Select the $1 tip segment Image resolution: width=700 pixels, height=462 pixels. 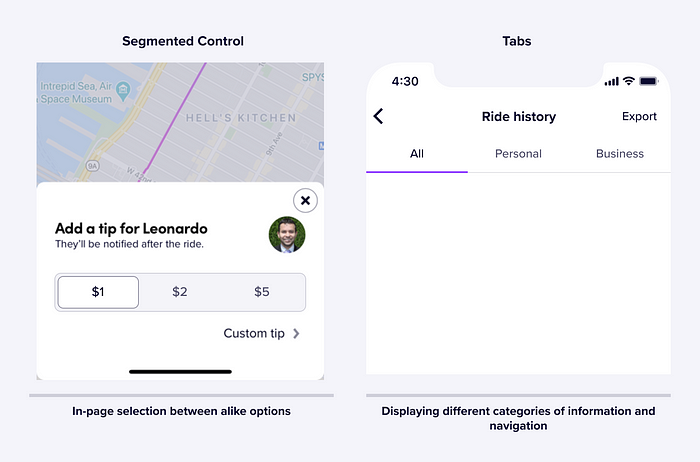pyautogui.click(x=98, y=292)
